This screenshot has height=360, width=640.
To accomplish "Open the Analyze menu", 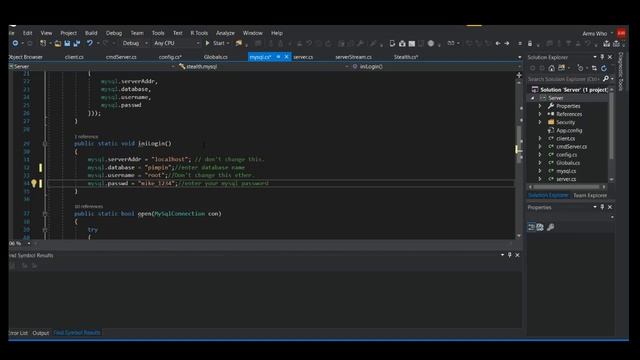I will point(225,33).
